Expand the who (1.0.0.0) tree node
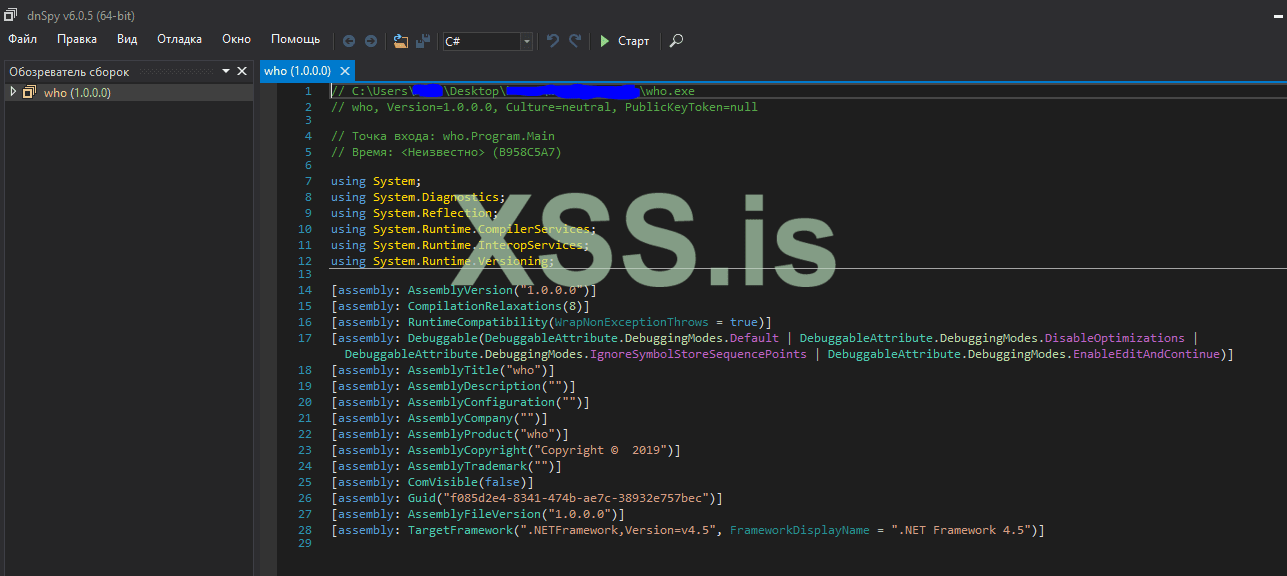The height and width of the screenshot is (576, 1287). point(13,92)
